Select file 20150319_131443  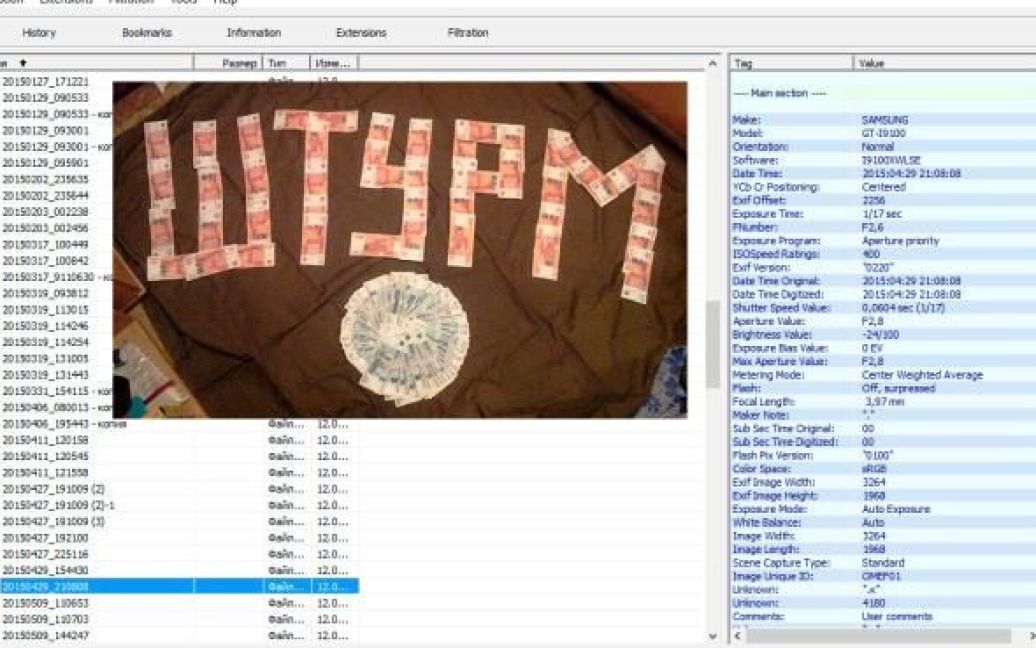click(x=45, y=375)
